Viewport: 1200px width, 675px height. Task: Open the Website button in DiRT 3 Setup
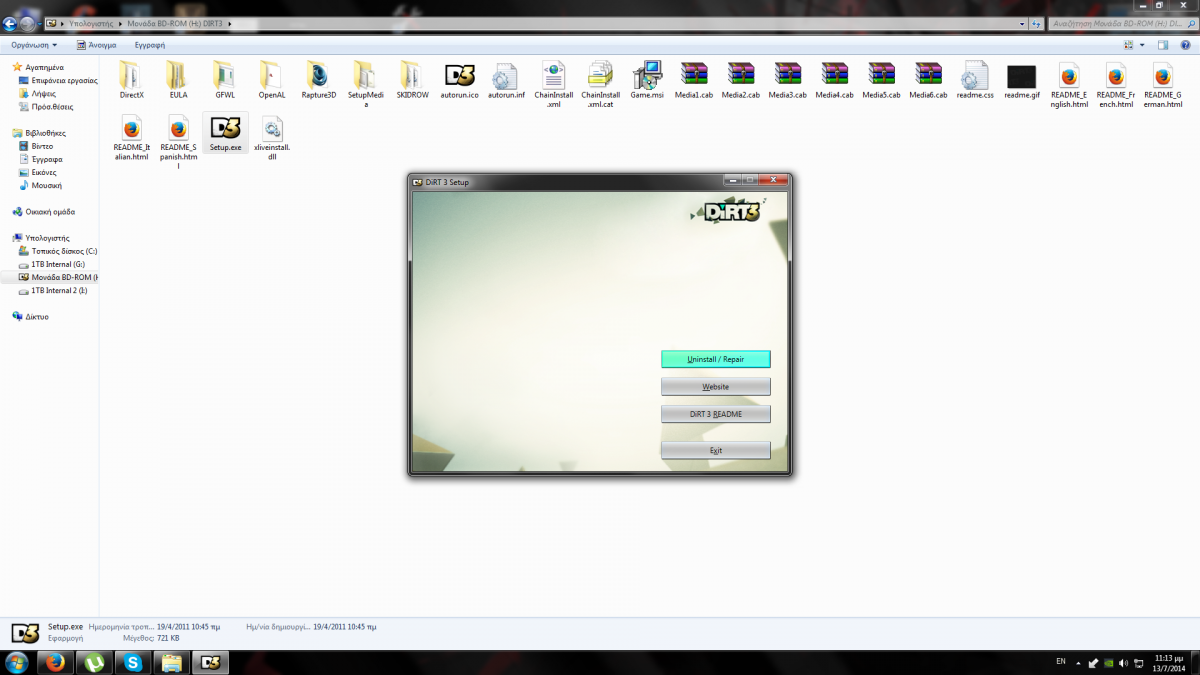[x=716, y=386]
